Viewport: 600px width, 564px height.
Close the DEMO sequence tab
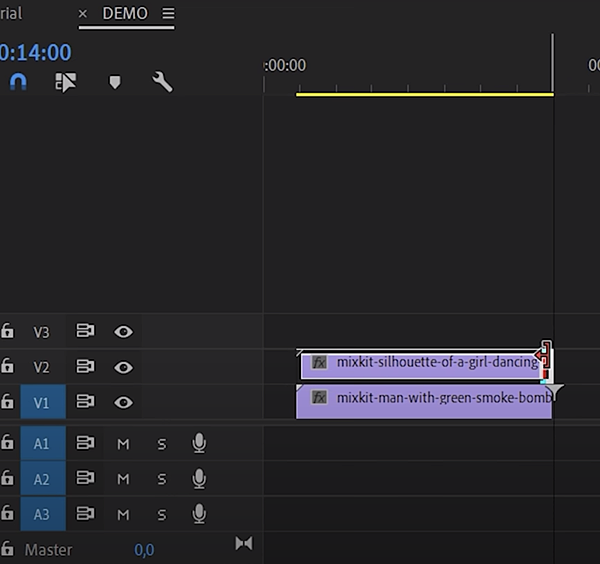pyautogui.click(x=83, y=14)
